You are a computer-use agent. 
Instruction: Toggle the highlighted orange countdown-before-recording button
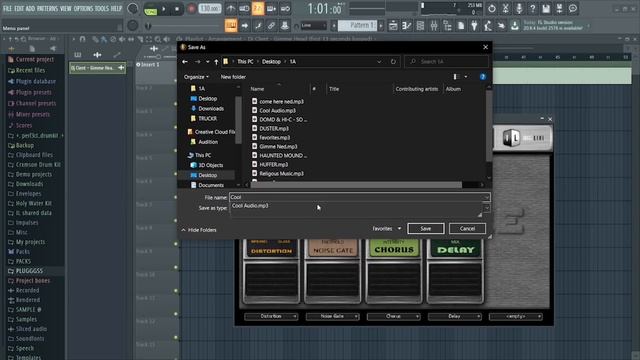[x=258, y=9]
